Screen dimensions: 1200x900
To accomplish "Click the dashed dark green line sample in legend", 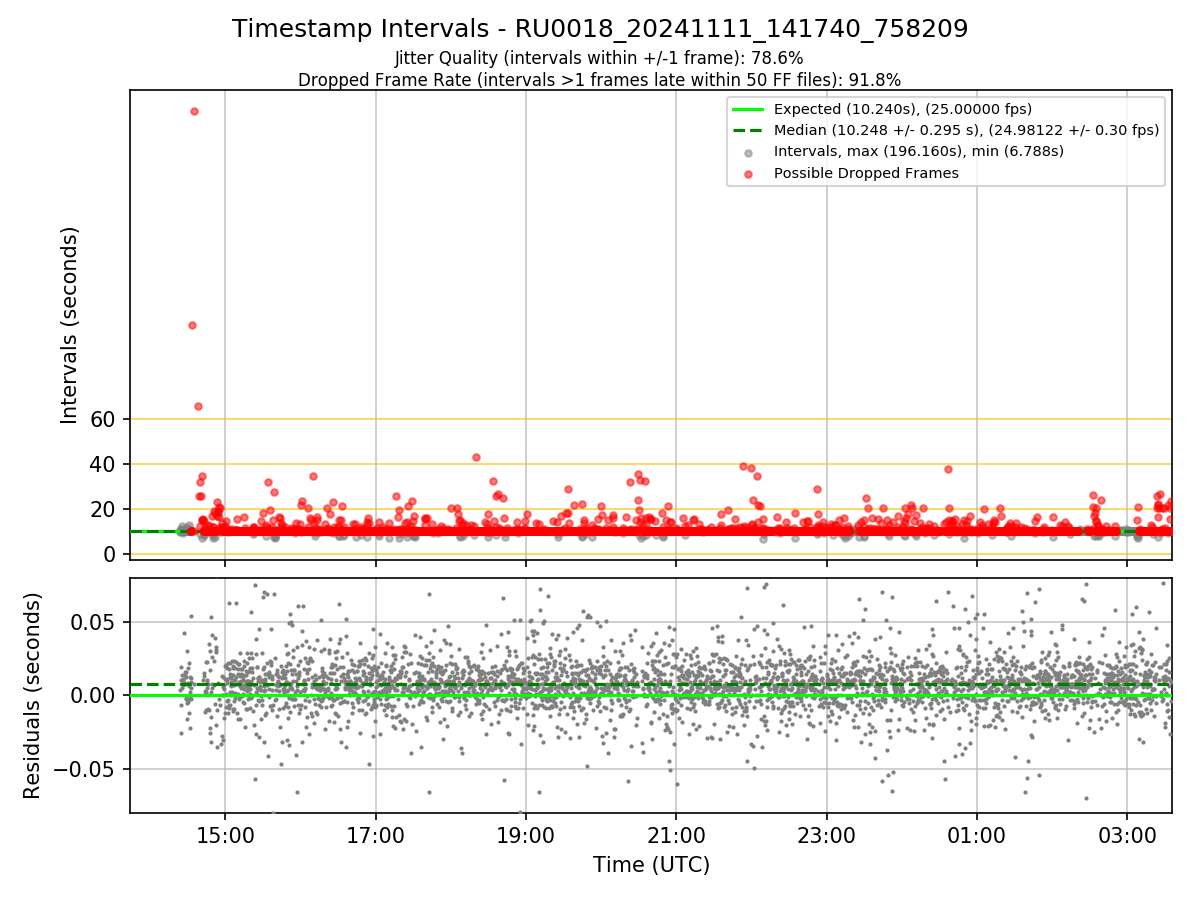I will pos(749,131).
